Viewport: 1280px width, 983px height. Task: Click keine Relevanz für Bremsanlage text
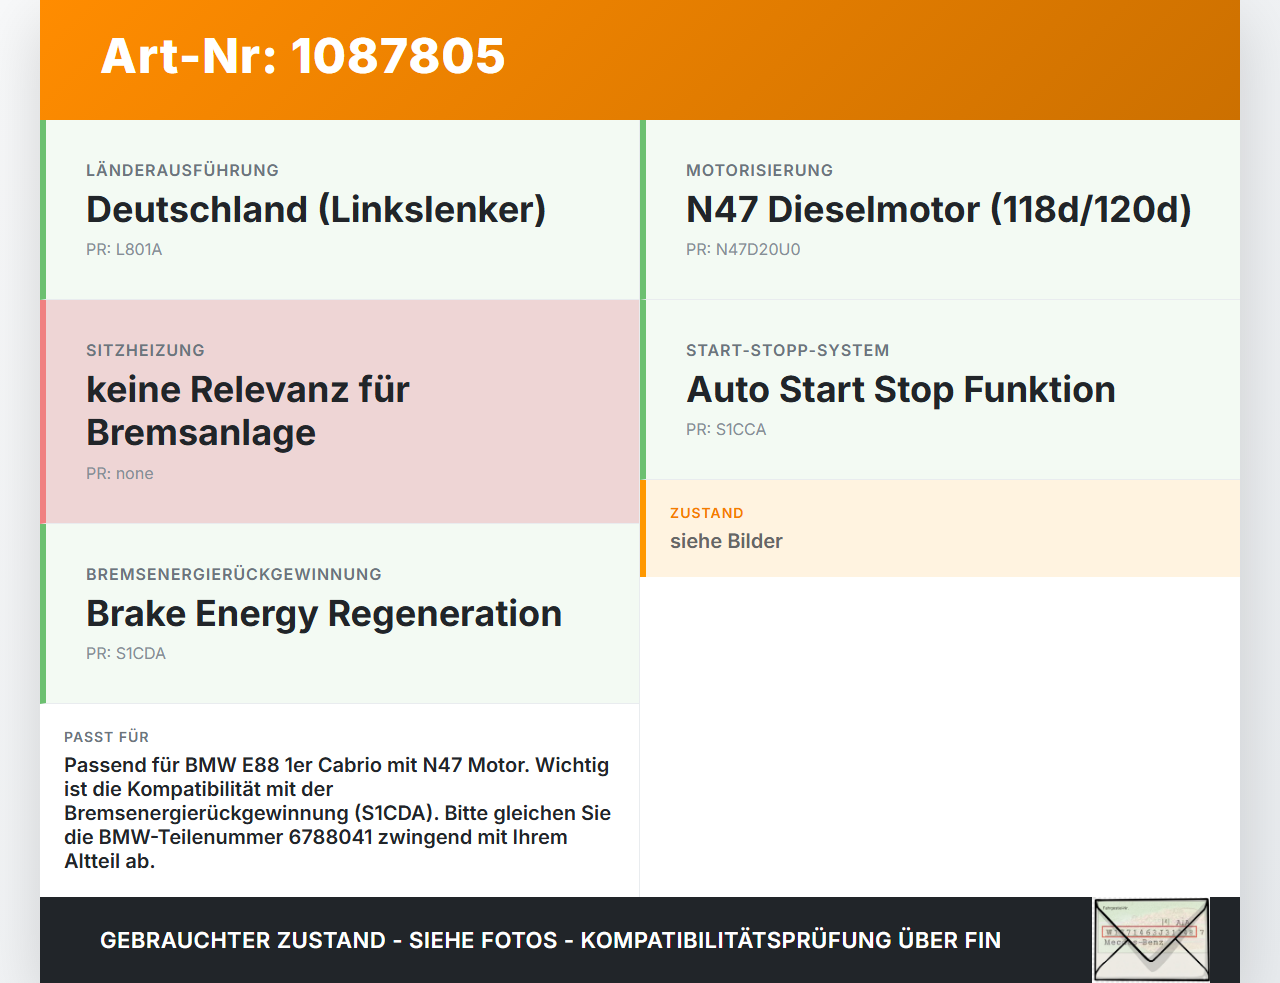[248, 411]
